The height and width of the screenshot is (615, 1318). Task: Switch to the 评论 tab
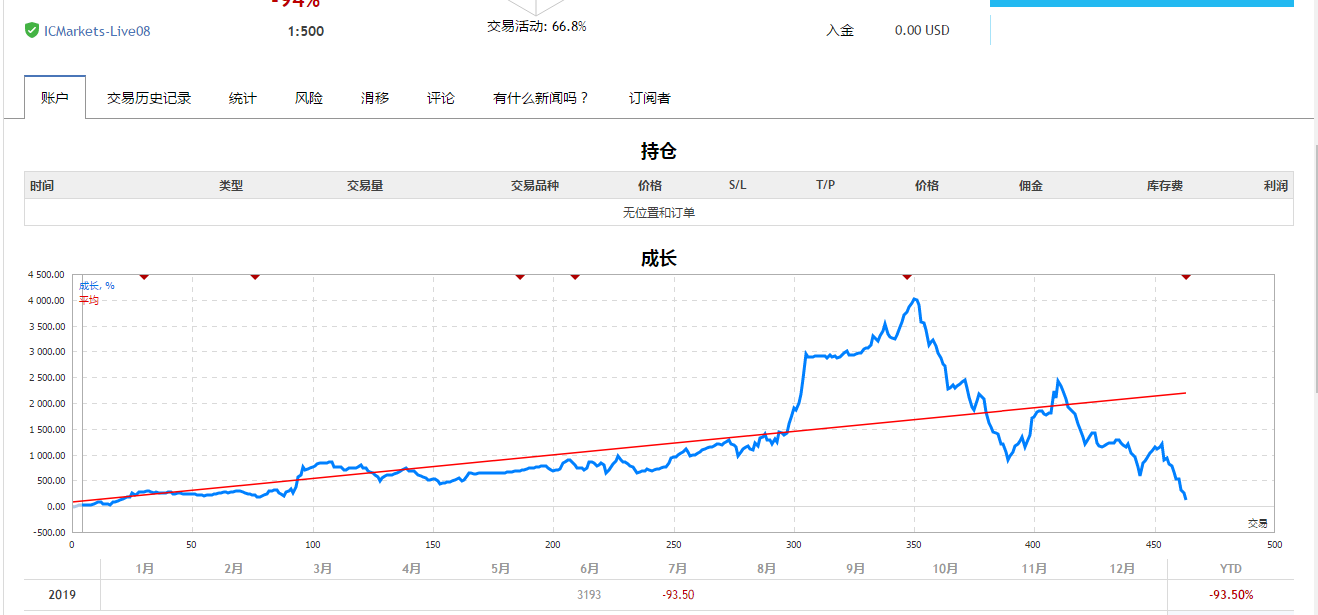click(441, 98)
